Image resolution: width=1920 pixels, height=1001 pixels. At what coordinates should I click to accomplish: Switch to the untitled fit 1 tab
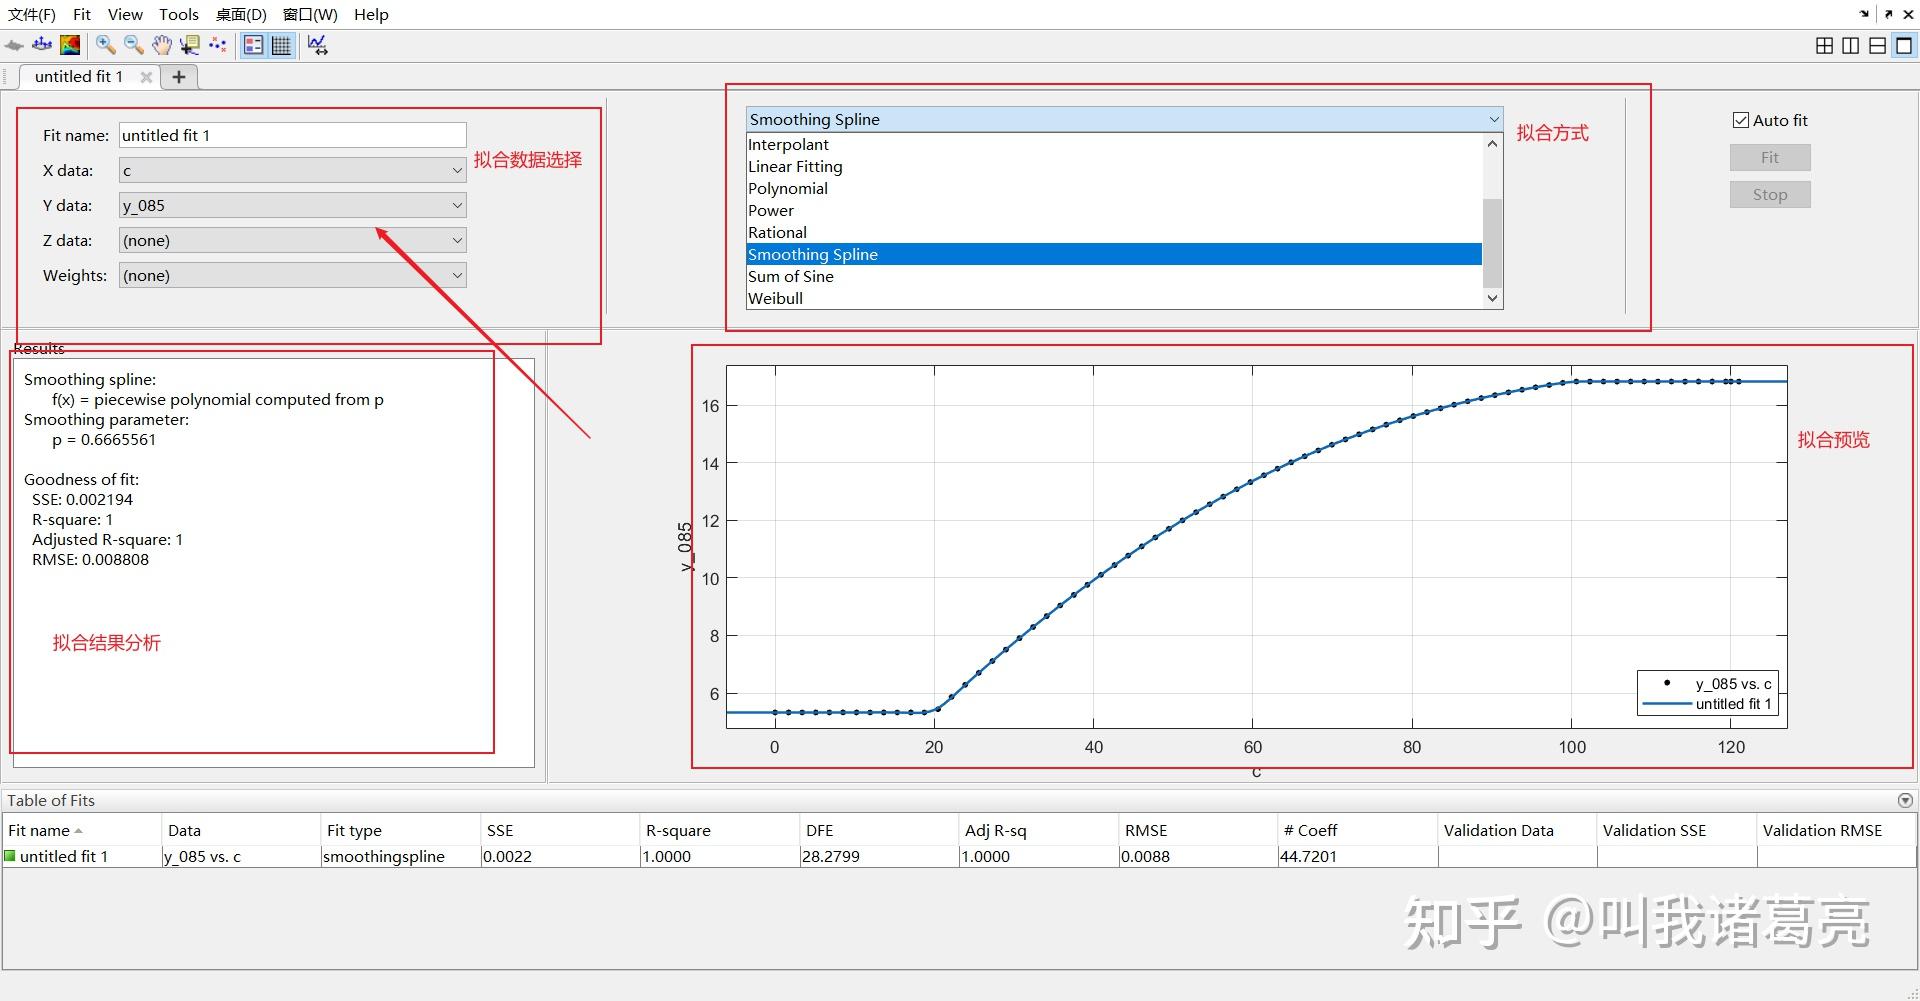point(78,76)
